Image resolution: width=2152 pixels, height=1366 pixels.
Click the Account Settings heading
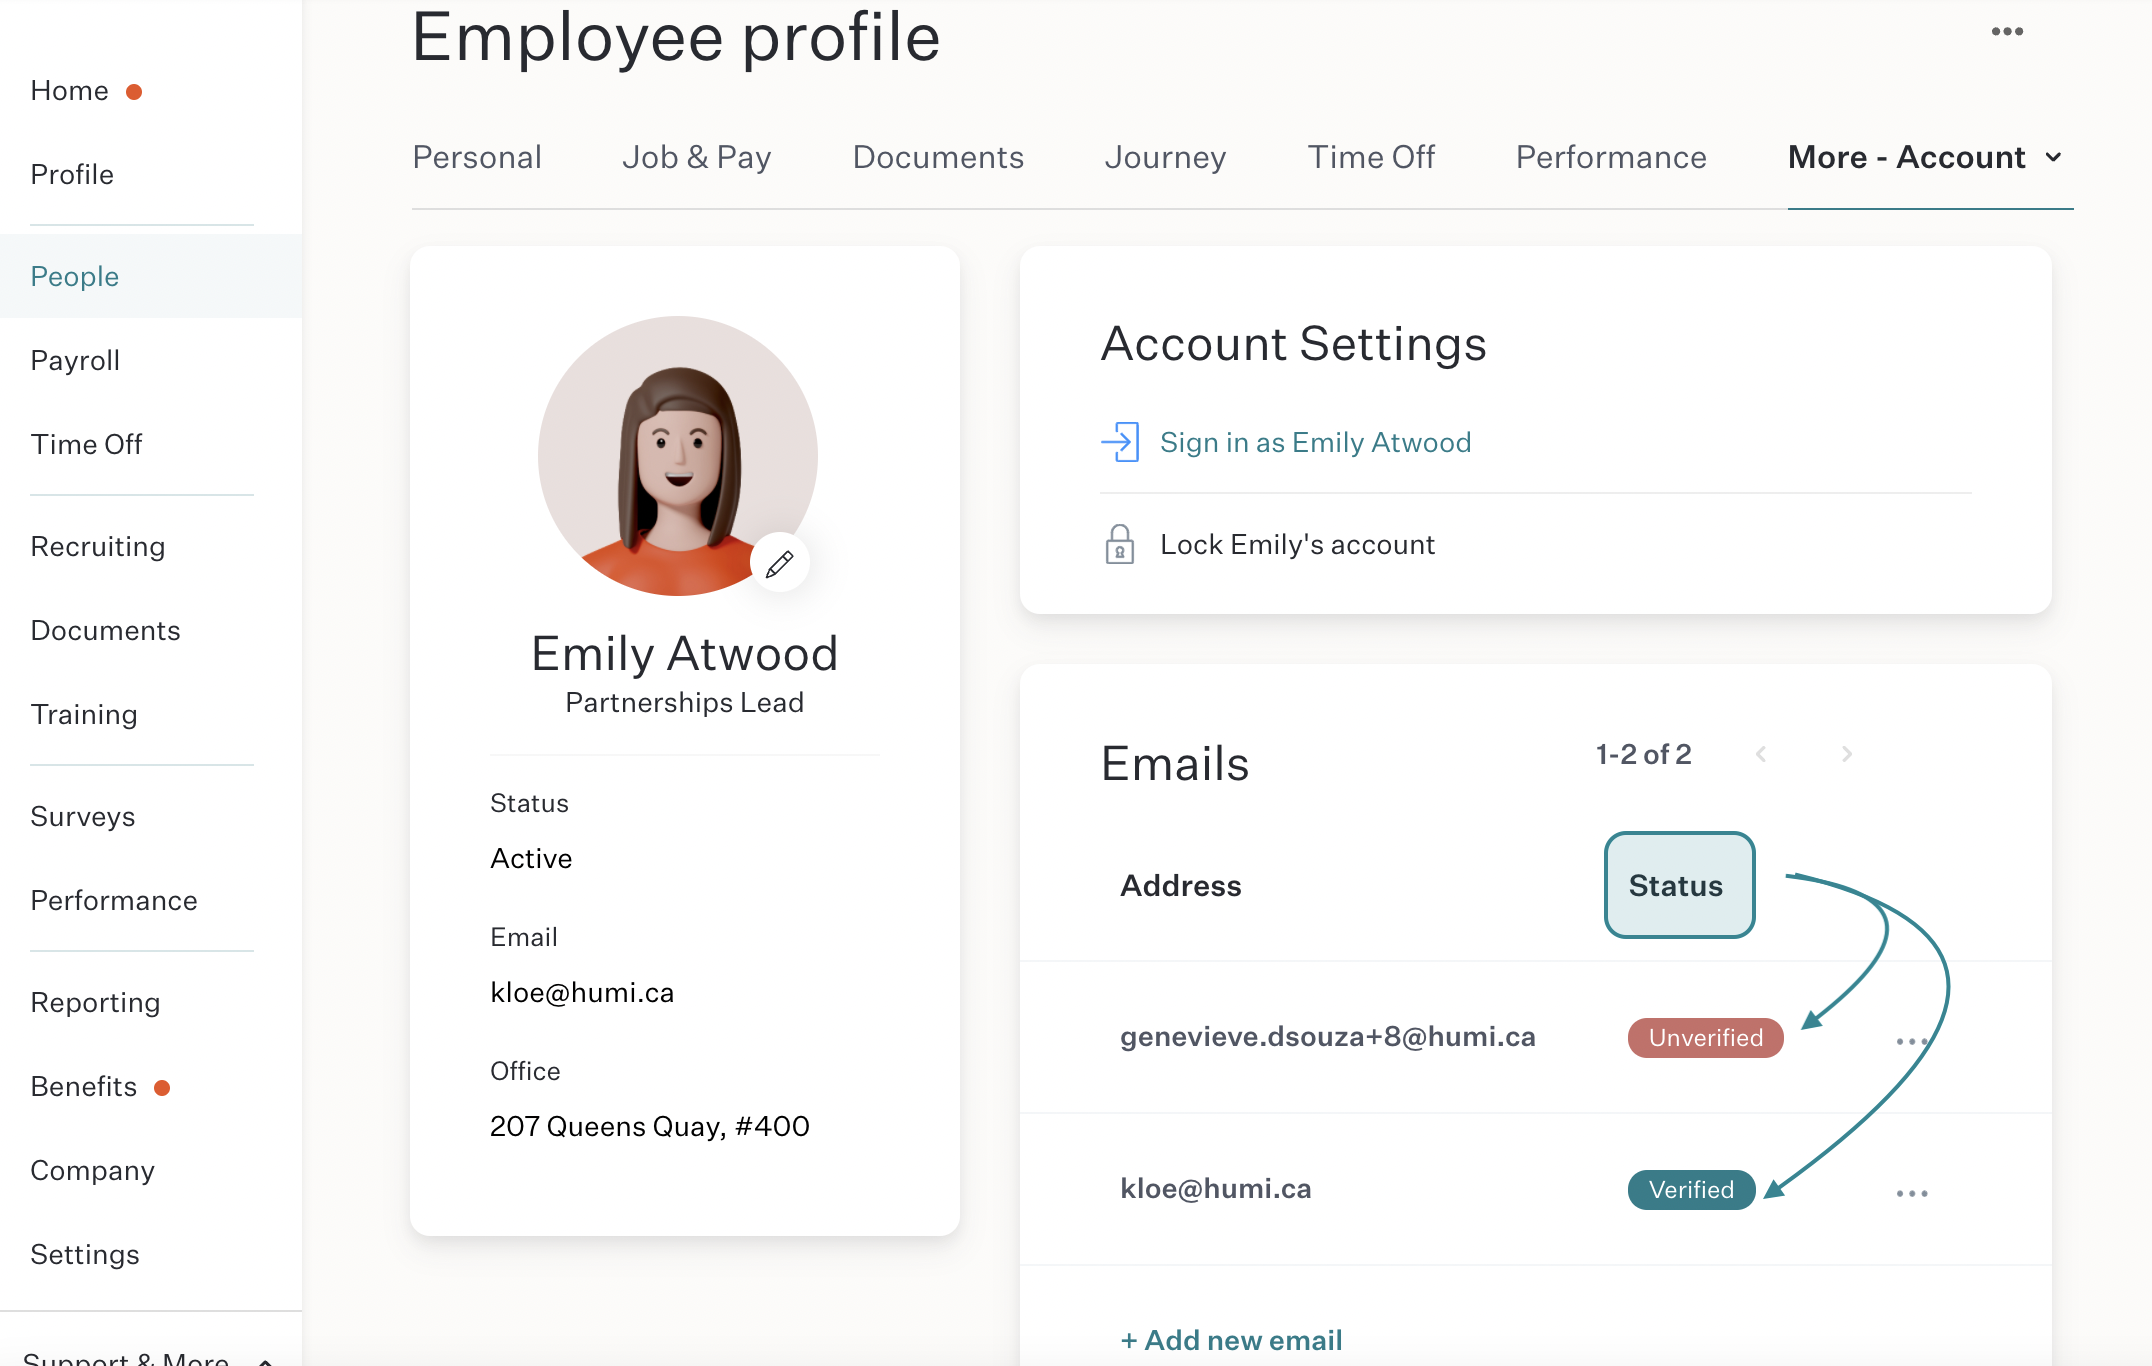pos(1294,344)
